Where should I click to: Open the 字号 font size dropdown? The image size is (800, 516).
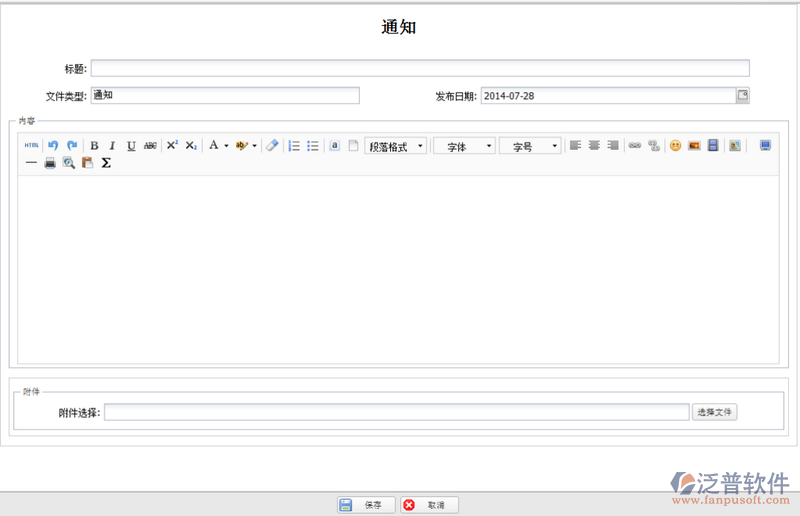click(530, 146)
